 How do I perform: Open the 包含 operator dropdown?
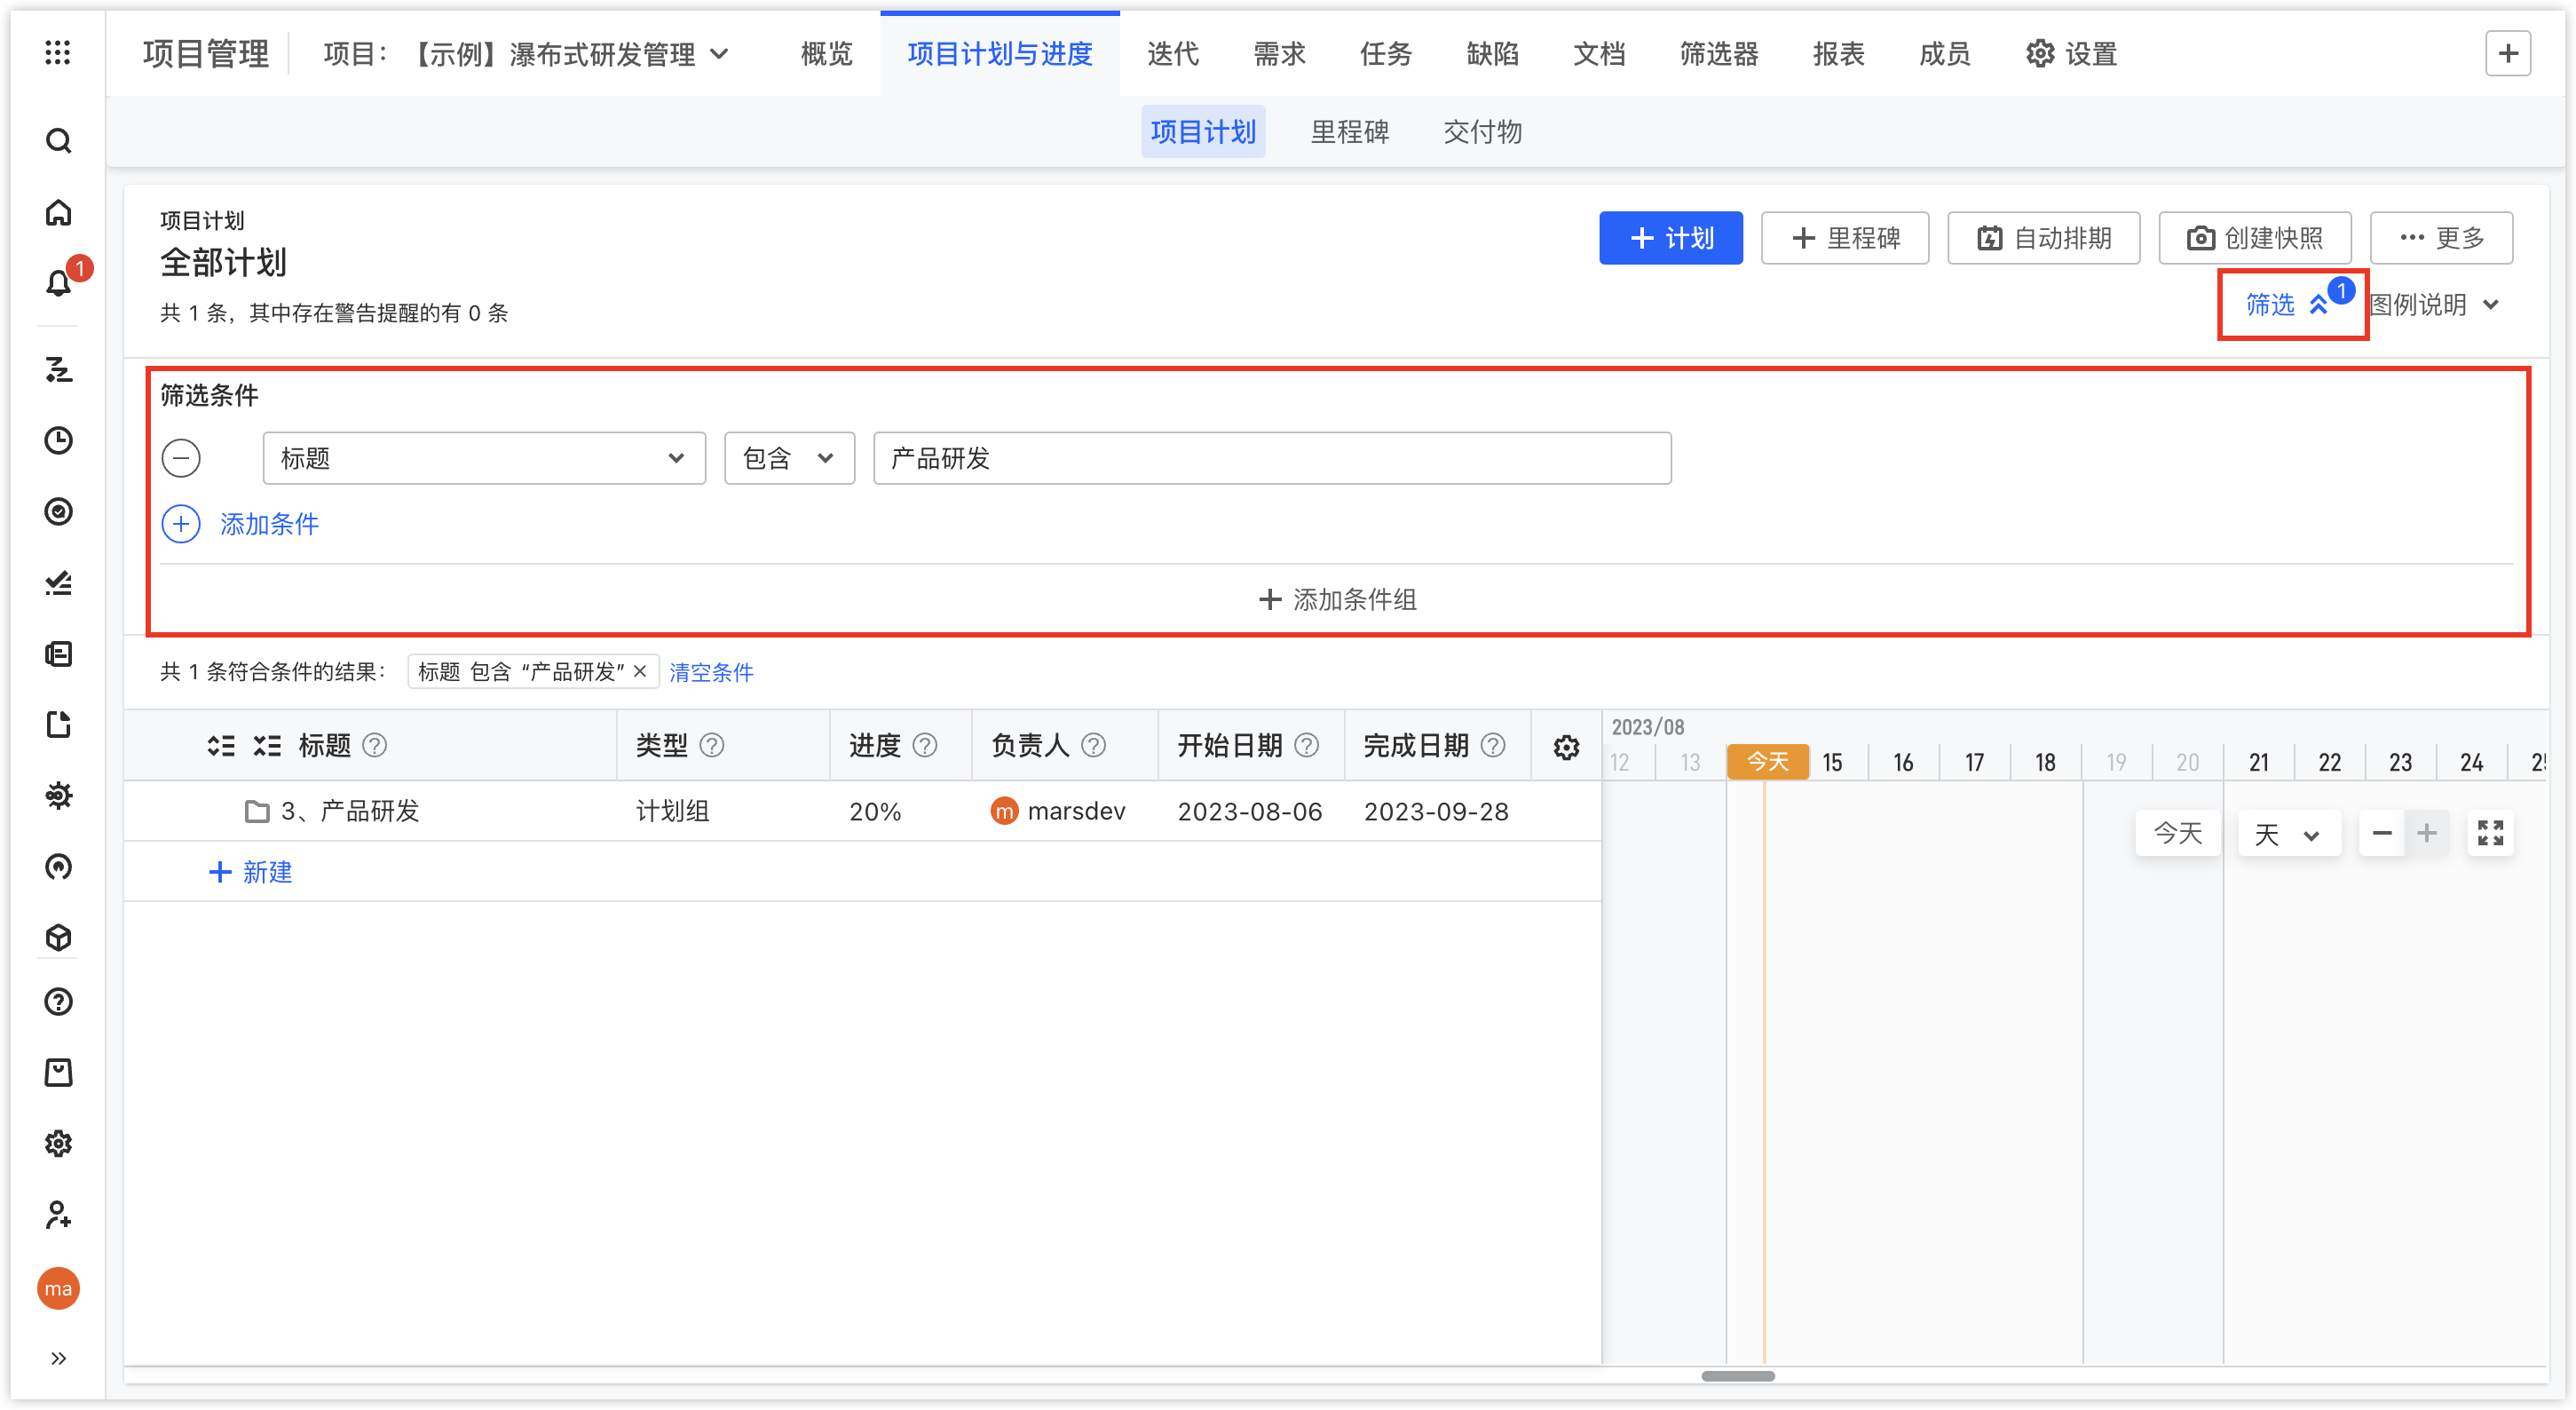tap(789, 458)
